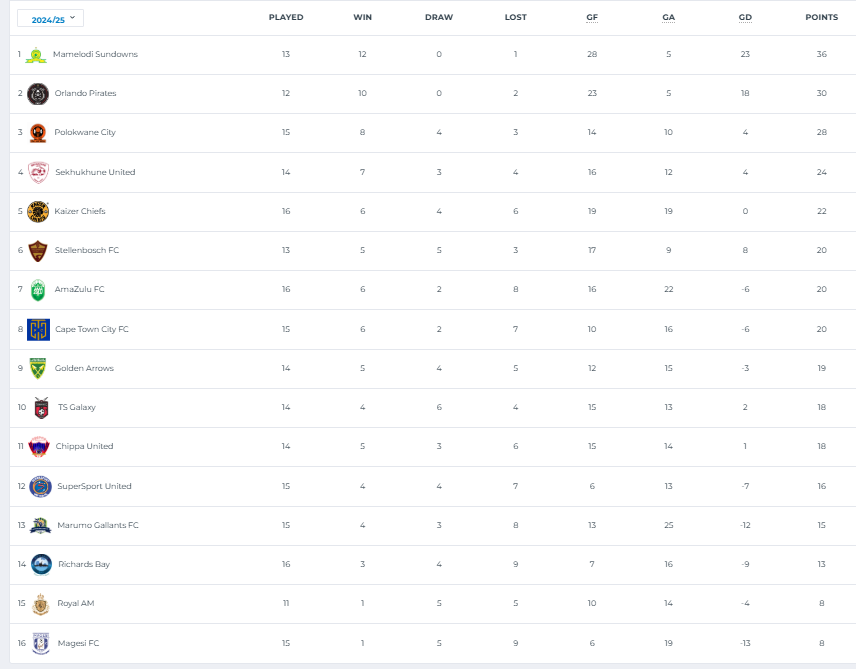Click the Orlando Pirates club crest

[38, 93]
